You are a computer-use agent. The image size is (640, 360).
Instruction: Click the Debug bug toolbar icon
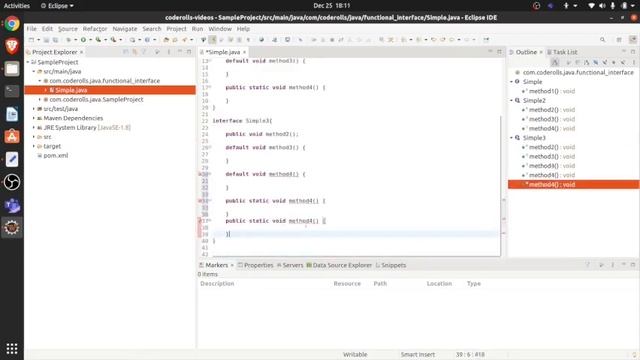click(x=68, y=40)
